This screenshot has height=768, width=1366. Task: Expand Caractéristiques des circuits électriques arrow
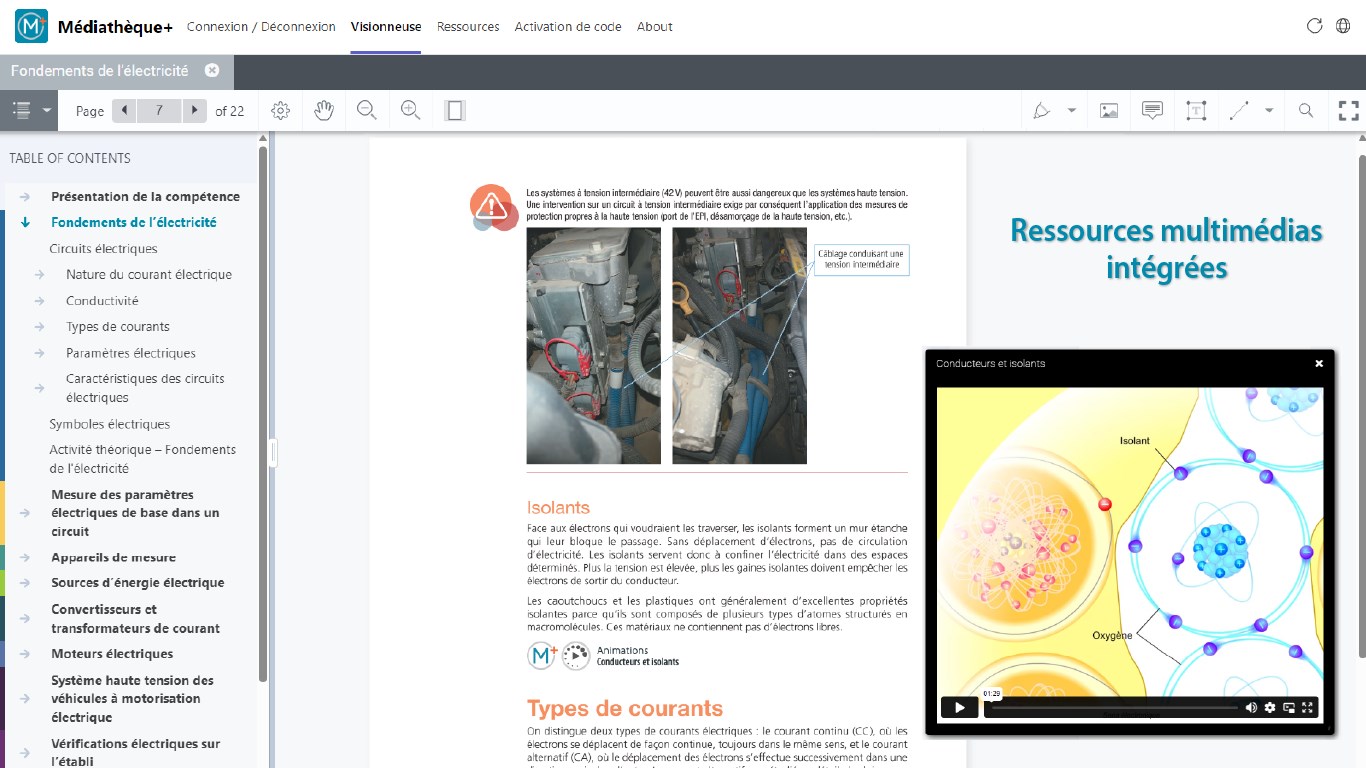click(40, 388)
